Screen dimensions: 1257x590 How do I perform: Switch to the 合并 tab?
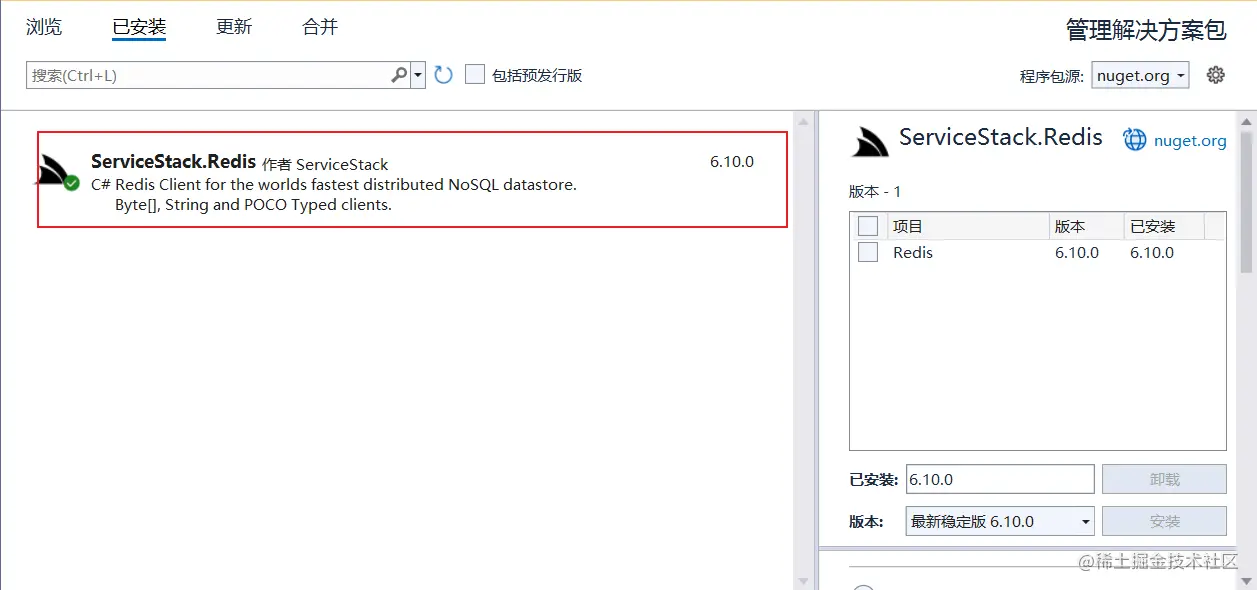point(320,27)
